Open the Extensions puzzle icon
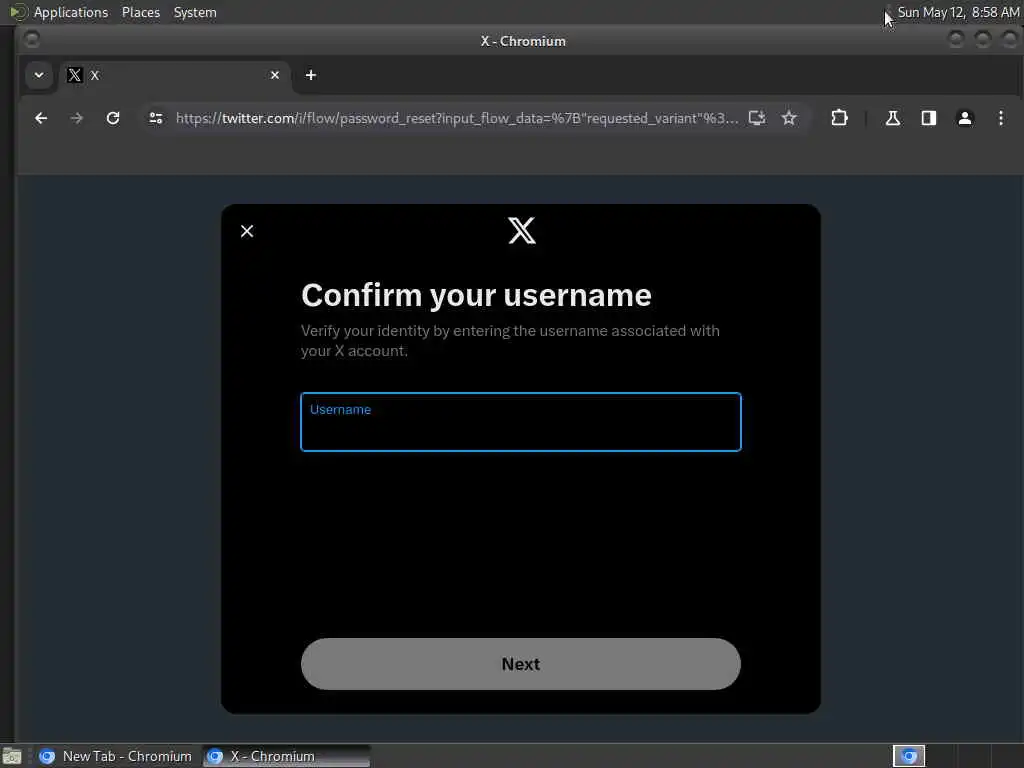1024x768 pixels. coord(839,118)
